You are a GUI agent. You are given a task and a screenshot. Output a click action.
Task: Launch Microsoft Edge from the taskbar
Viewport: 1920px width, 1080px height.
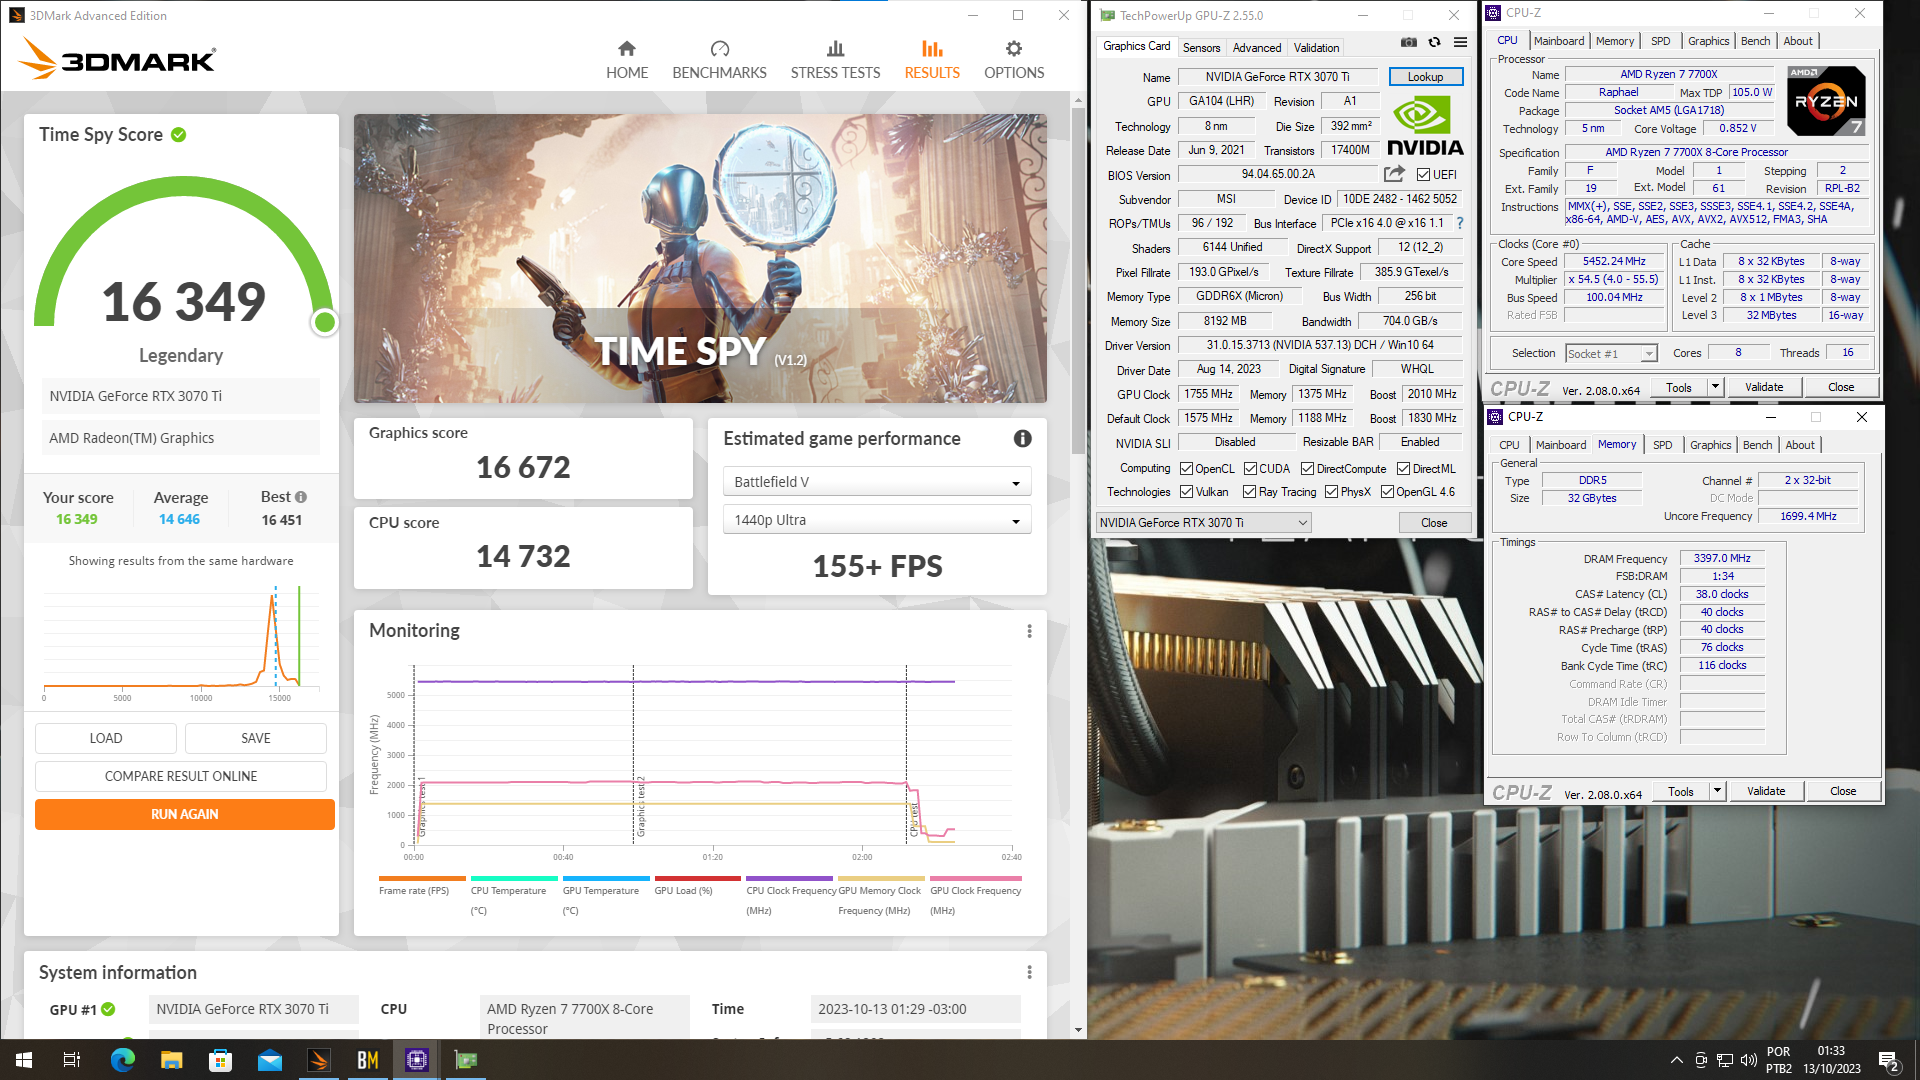tap(122, 1060)
